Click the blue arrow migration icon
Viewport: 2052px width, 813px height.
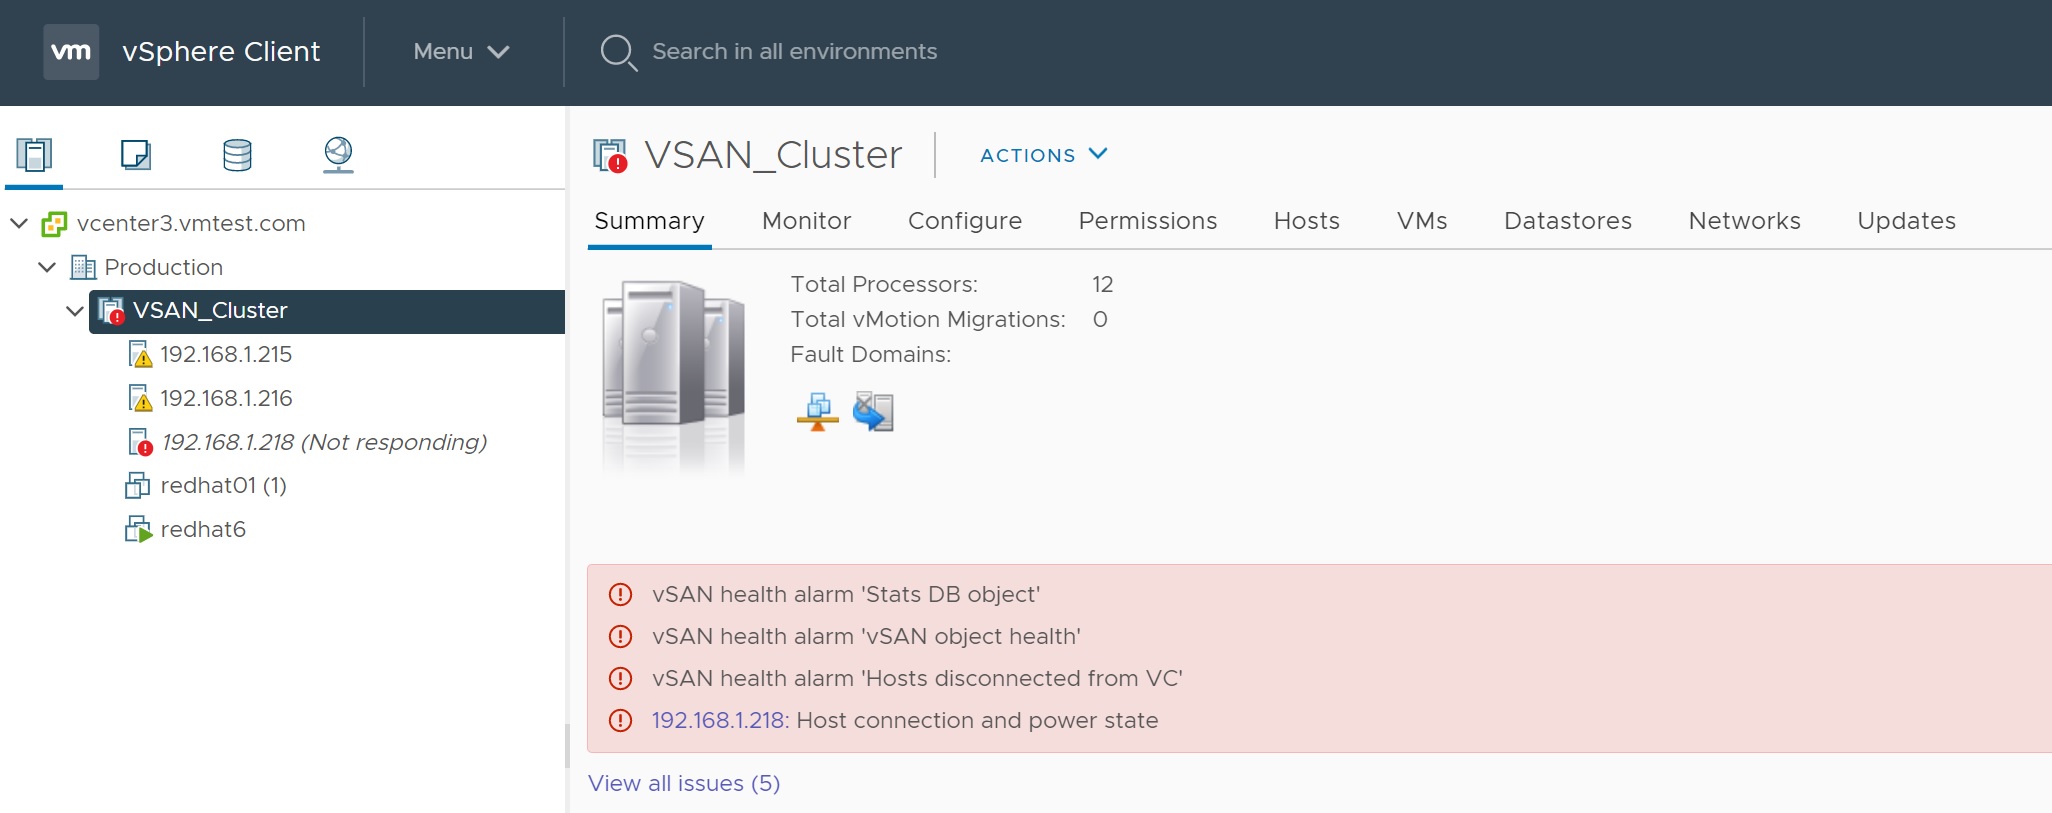[873, 411]
